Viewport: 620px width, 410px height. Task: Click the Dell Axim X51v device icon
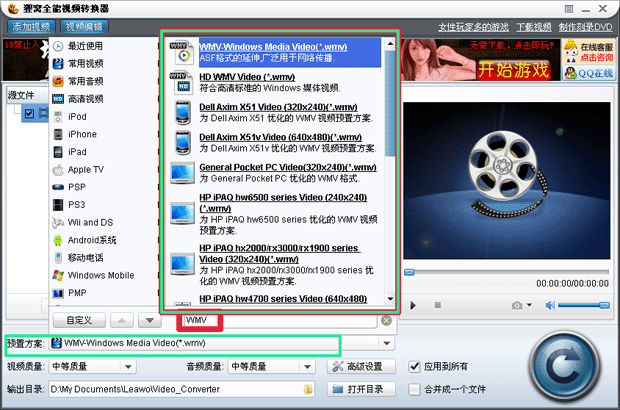(183, 142)
